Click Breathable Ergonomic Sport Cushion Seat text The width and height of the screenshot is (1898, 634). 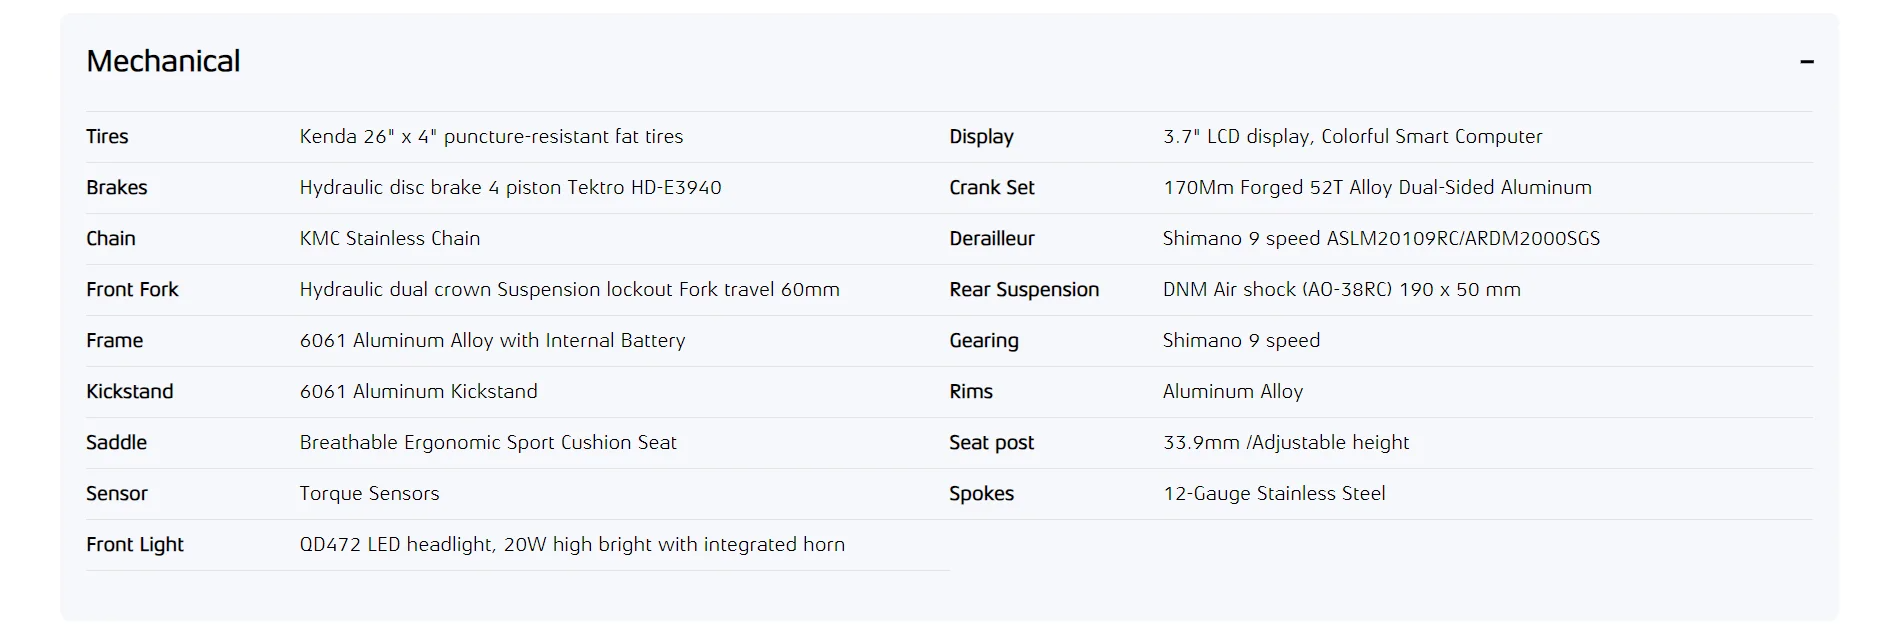click(488, 442)
